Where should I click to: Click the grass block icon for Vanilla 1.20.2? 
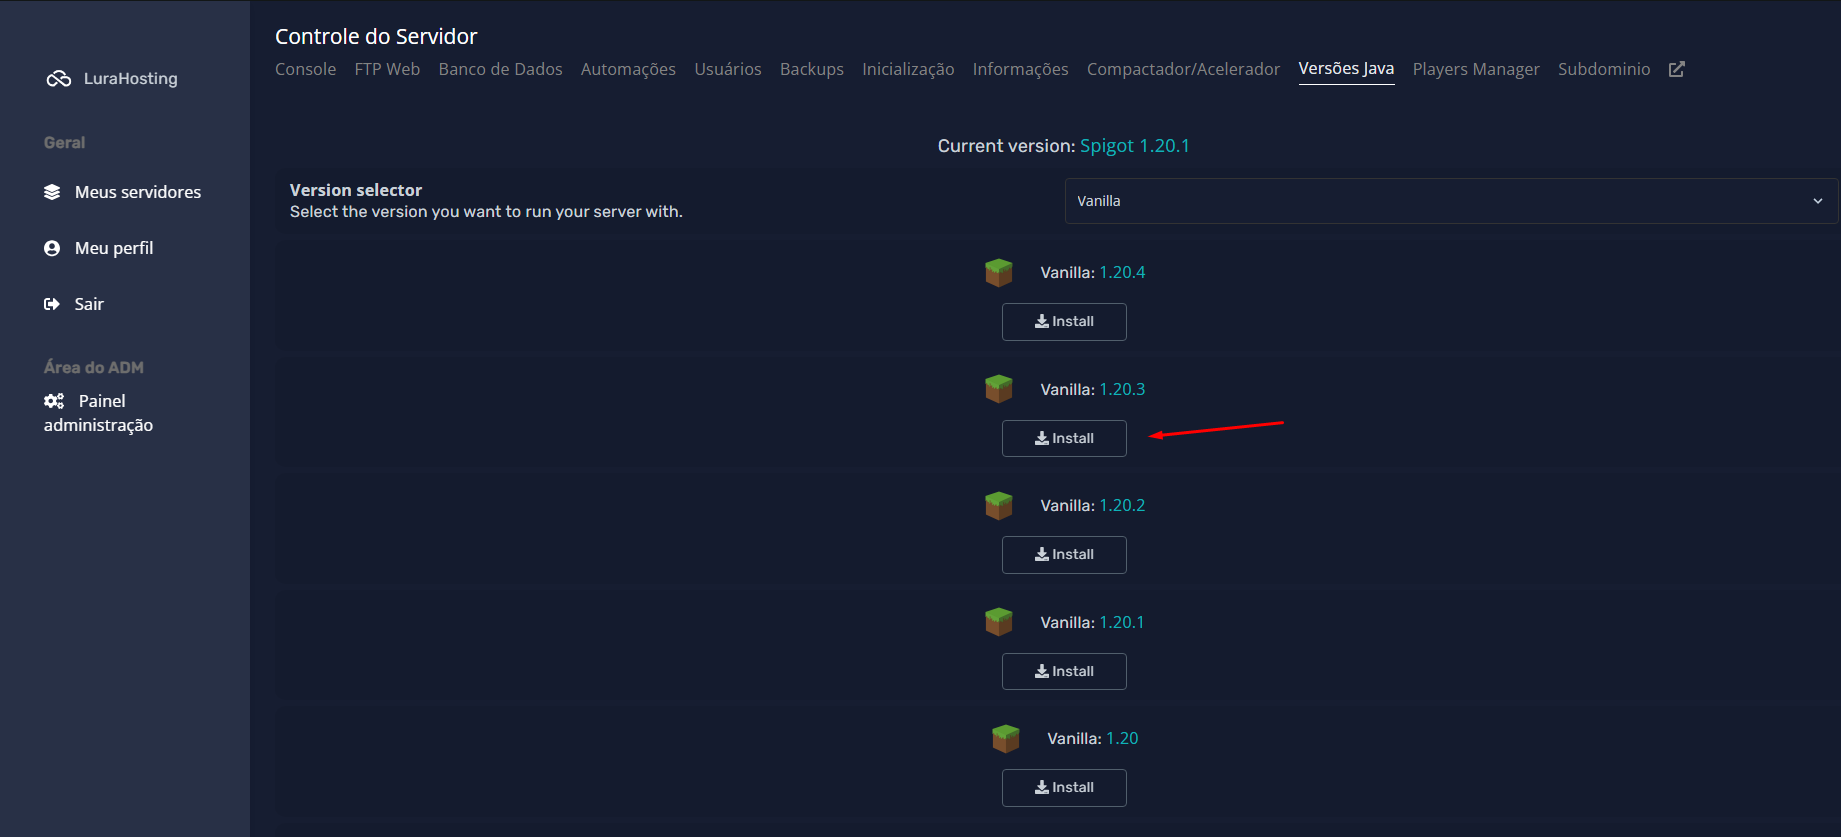pyautogui.click(x=999, y=505)
